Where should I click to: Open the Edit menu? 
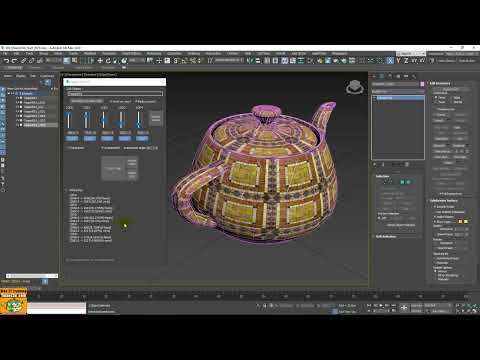coord(16,53)
